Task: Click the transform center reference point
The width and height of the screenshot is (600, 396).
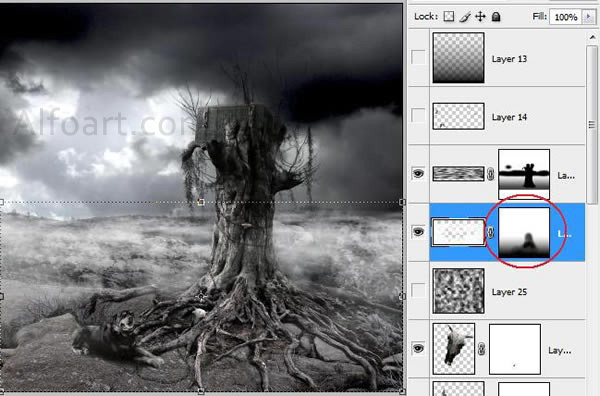Action: (x=201, y=296)
